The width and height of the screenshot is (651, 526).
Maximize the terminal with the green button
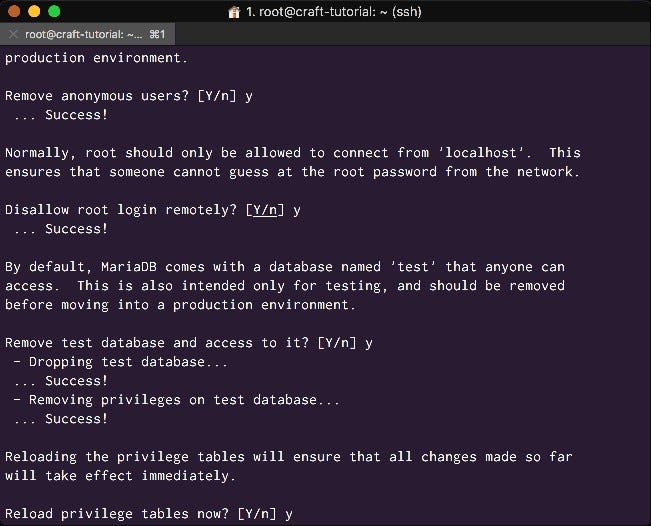[x=54, y=11]
